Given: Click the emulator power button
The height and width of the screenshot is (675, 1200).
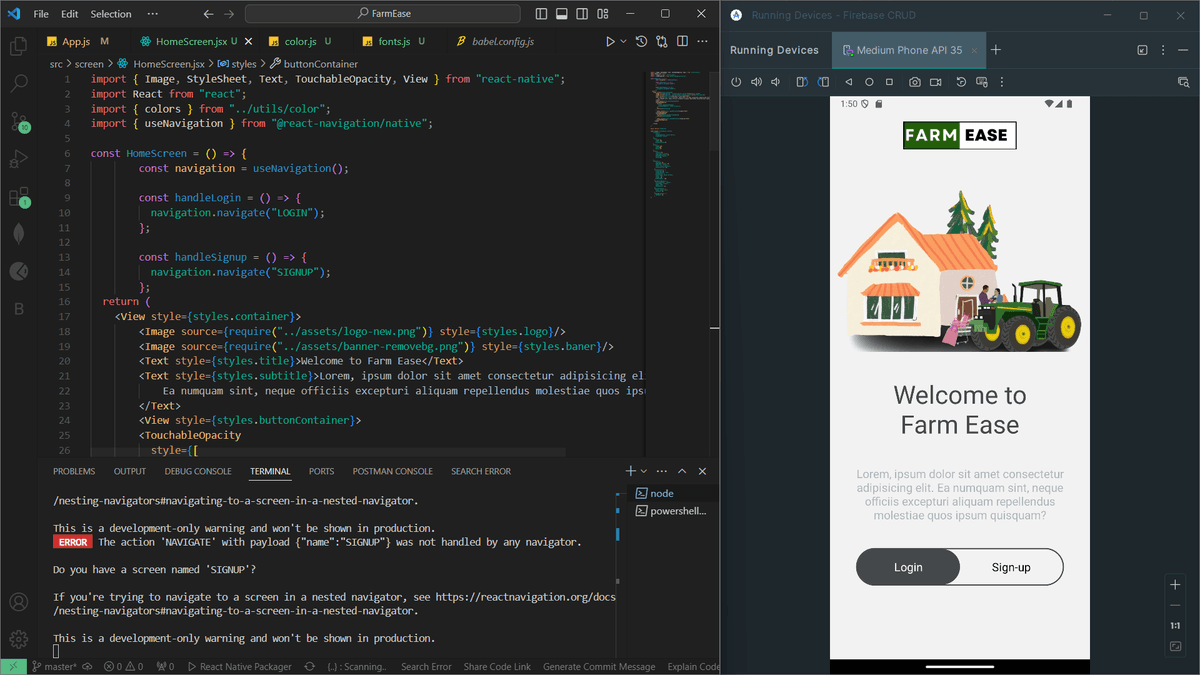Looking at the screenshot, I should click(x=737, y=82).
